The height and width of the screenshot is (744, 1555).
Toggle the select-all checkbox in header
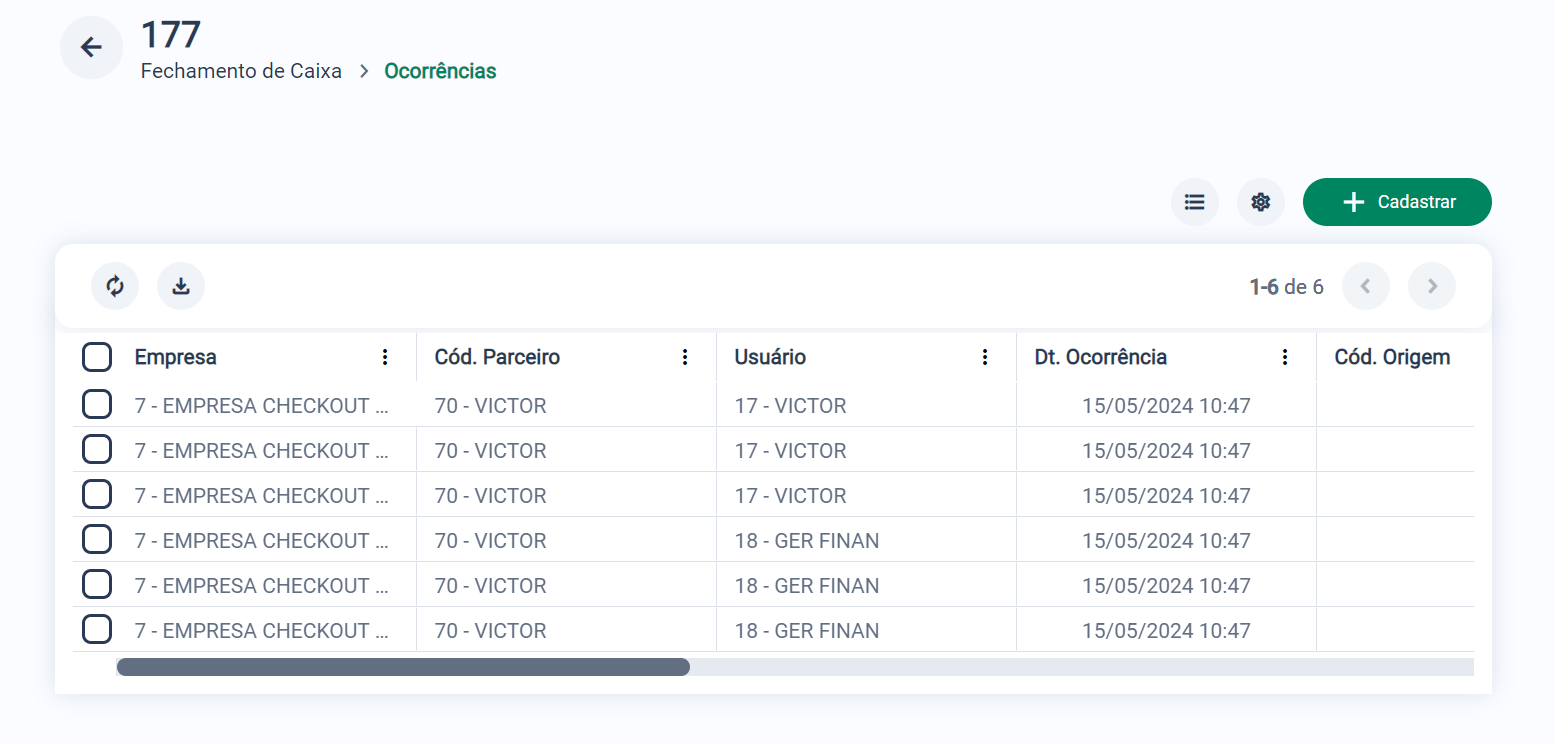[97, 357]
